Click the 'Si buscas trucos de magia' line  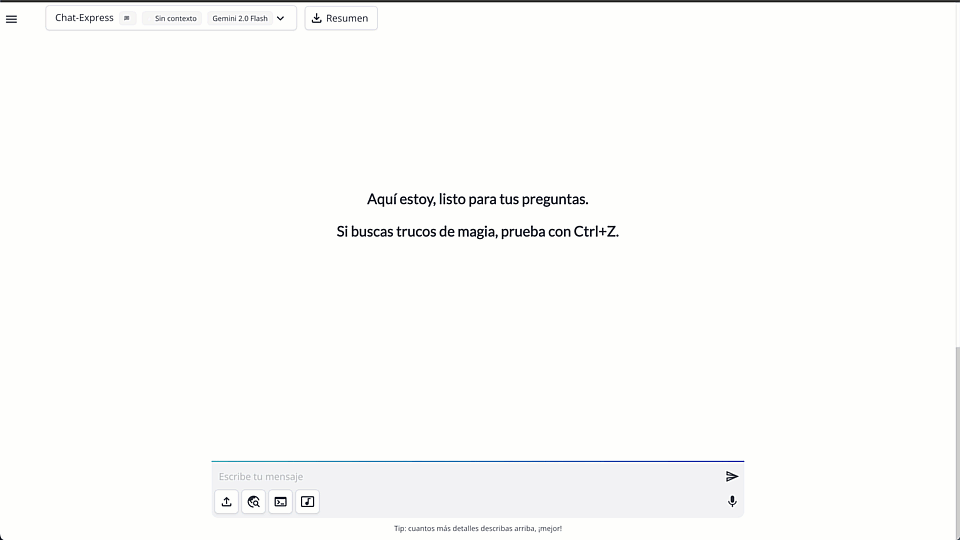click(x=478, y=231)
